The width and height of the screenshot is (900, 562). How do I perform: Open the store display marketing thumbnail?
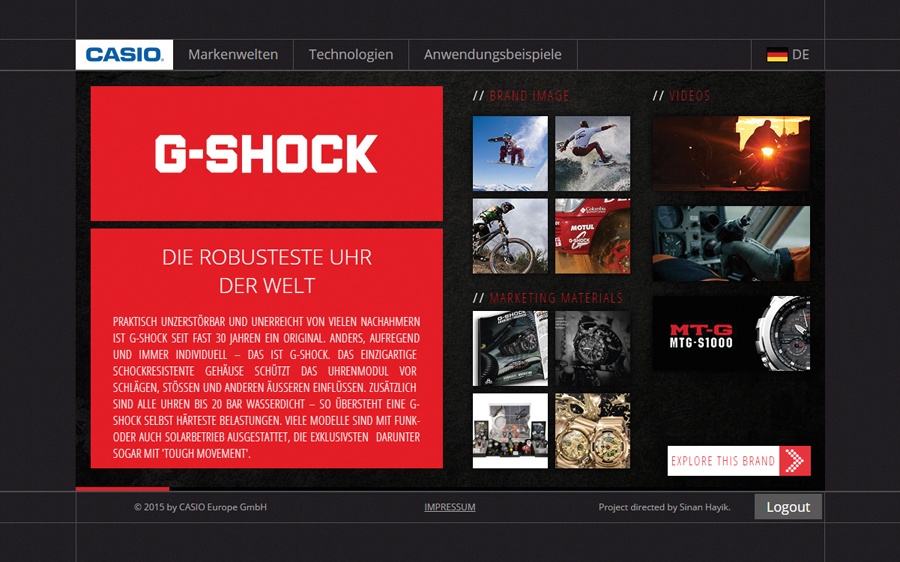pos(510,431)
